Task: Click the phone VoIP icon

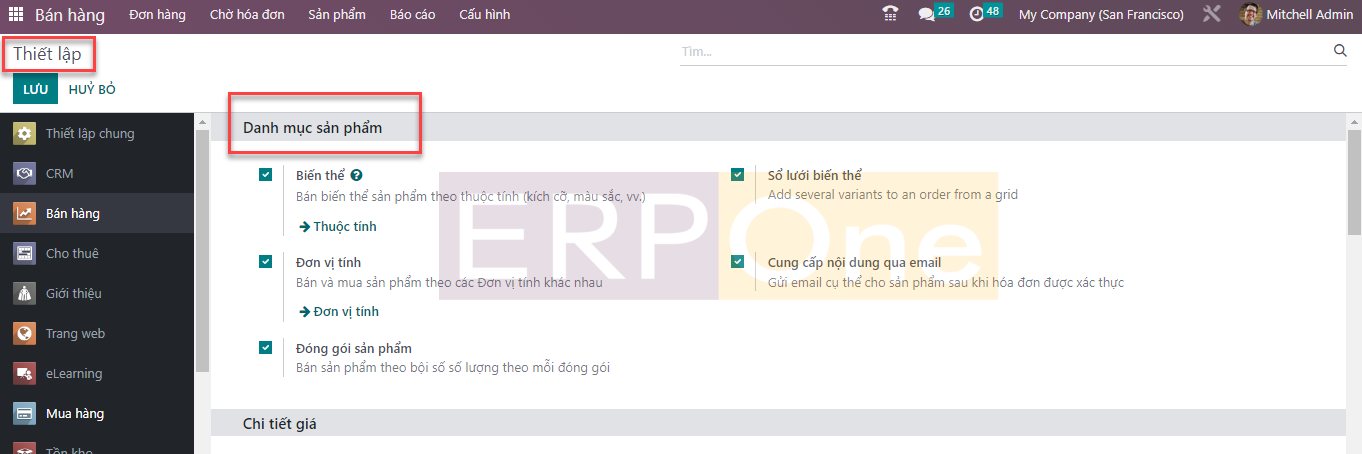Action: [890, 15]
